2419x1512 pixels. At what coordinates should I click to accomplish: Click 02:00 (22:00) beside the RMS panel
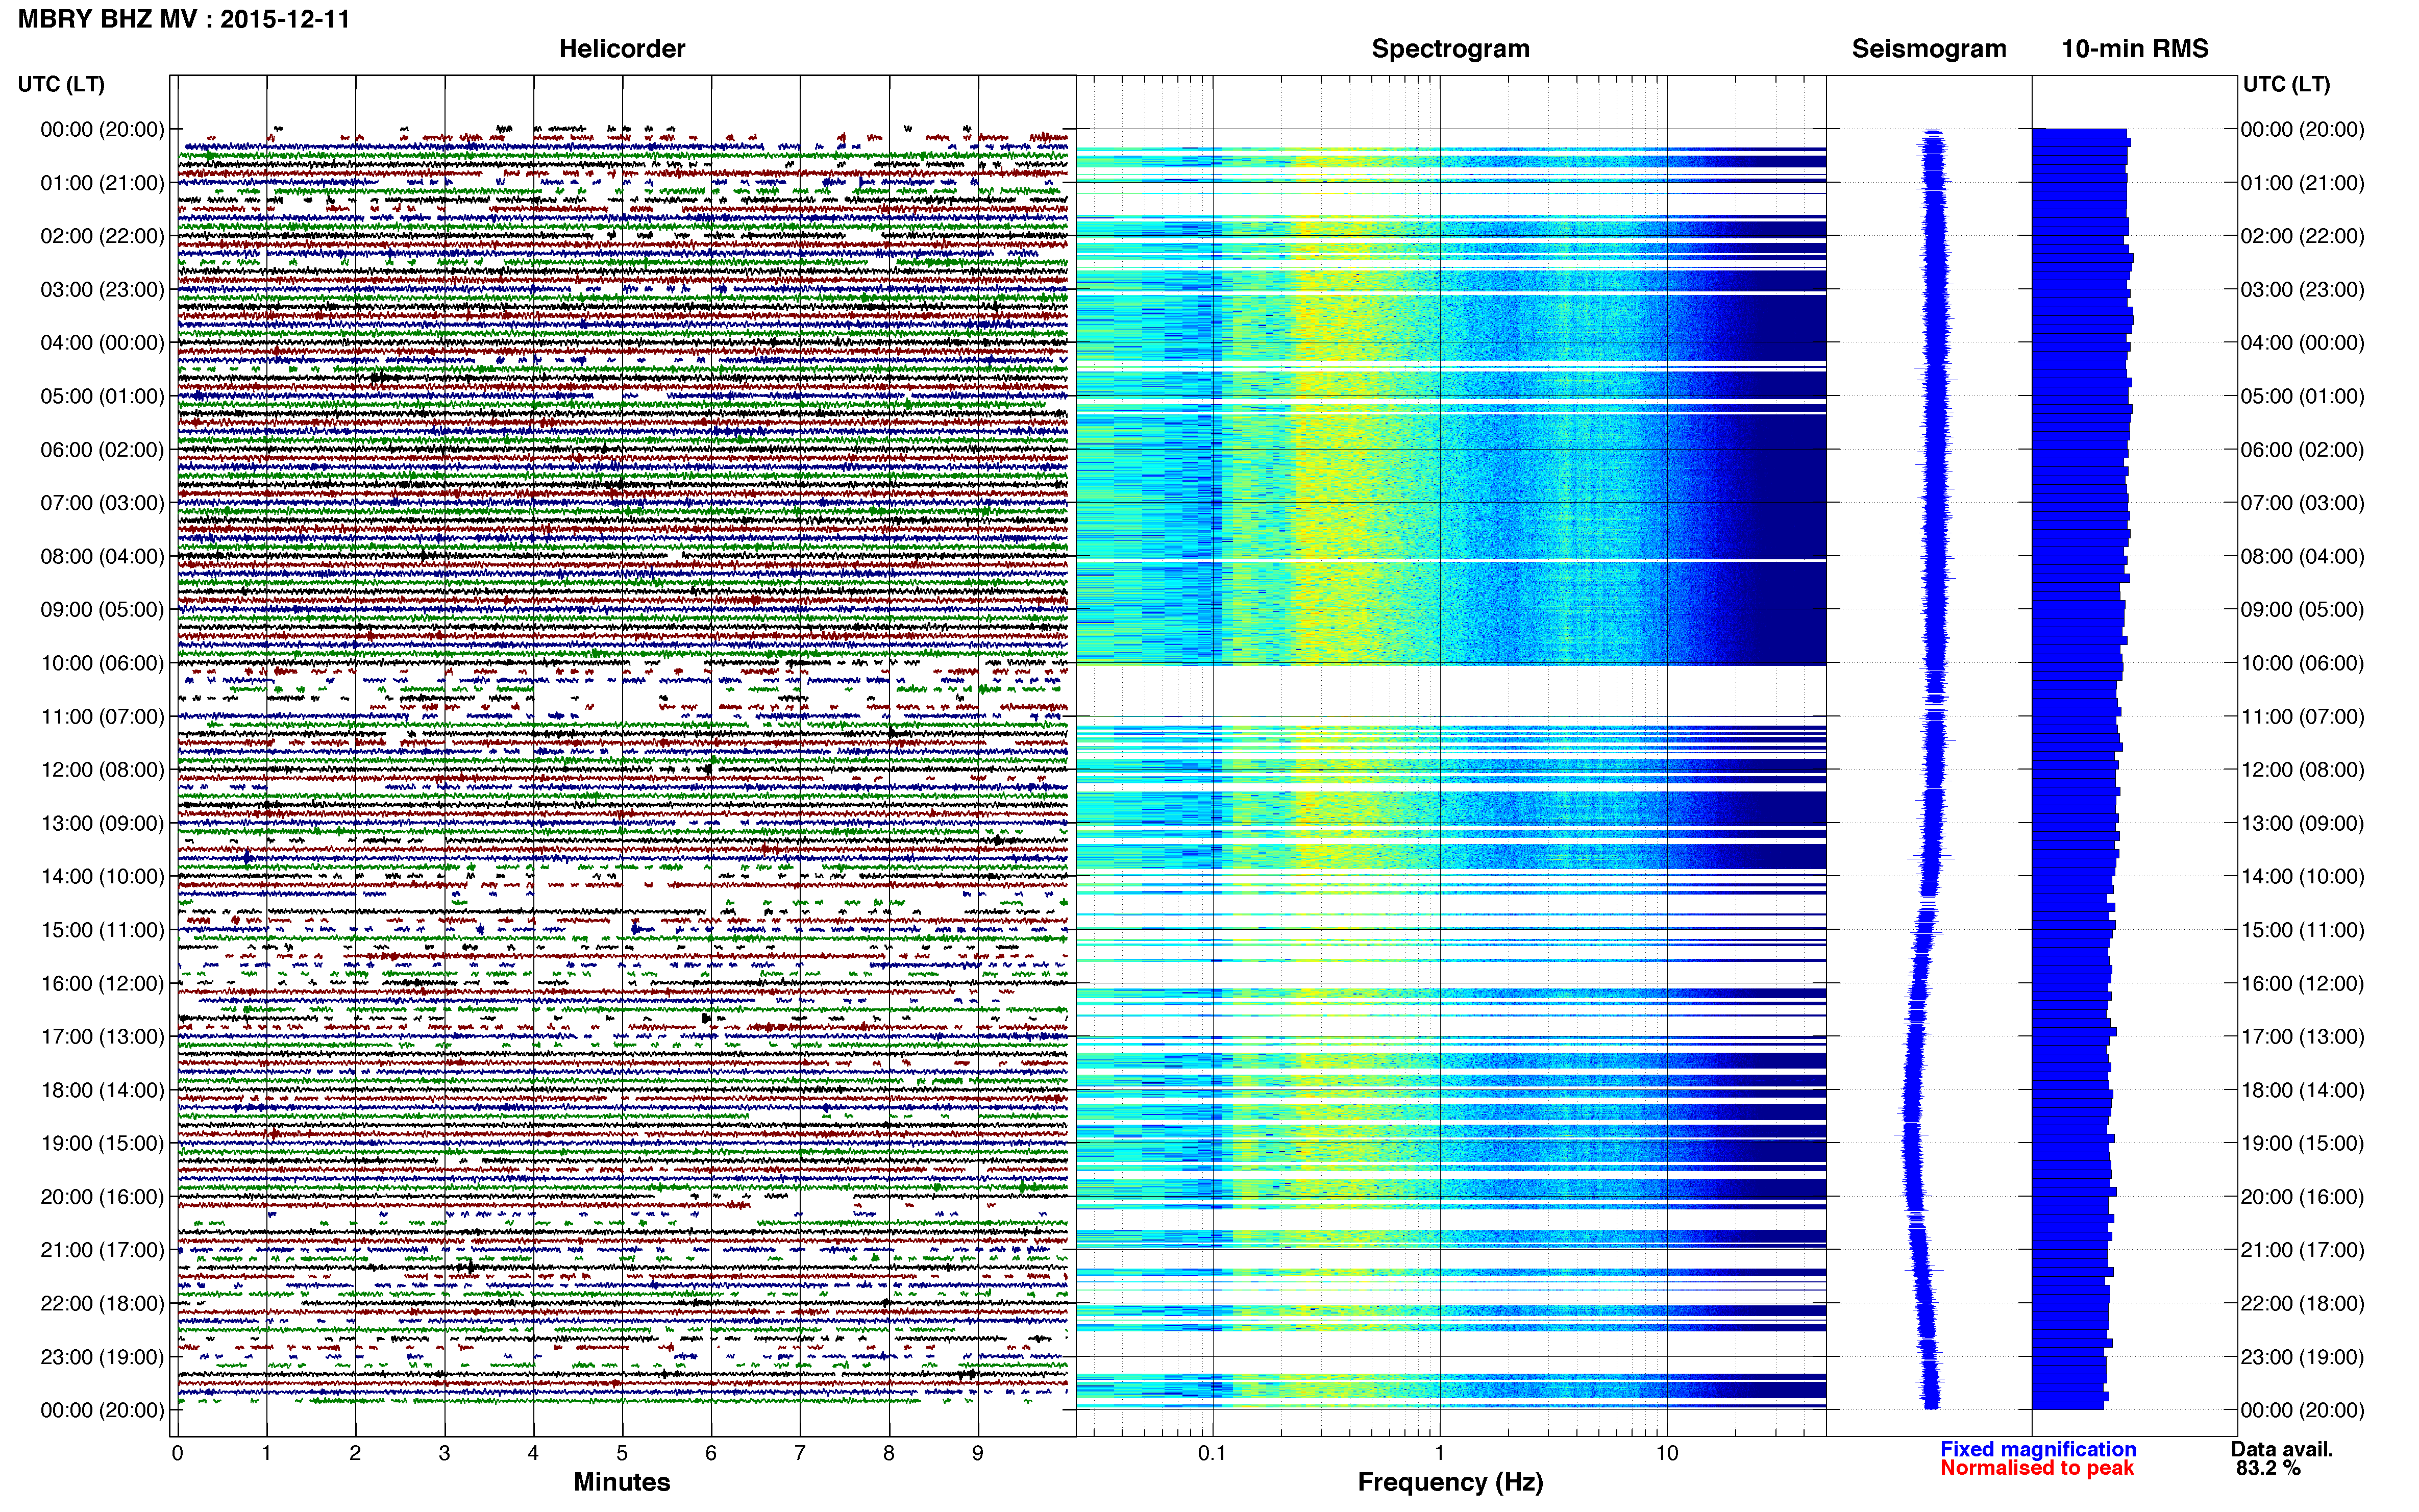coord(2302,236)
